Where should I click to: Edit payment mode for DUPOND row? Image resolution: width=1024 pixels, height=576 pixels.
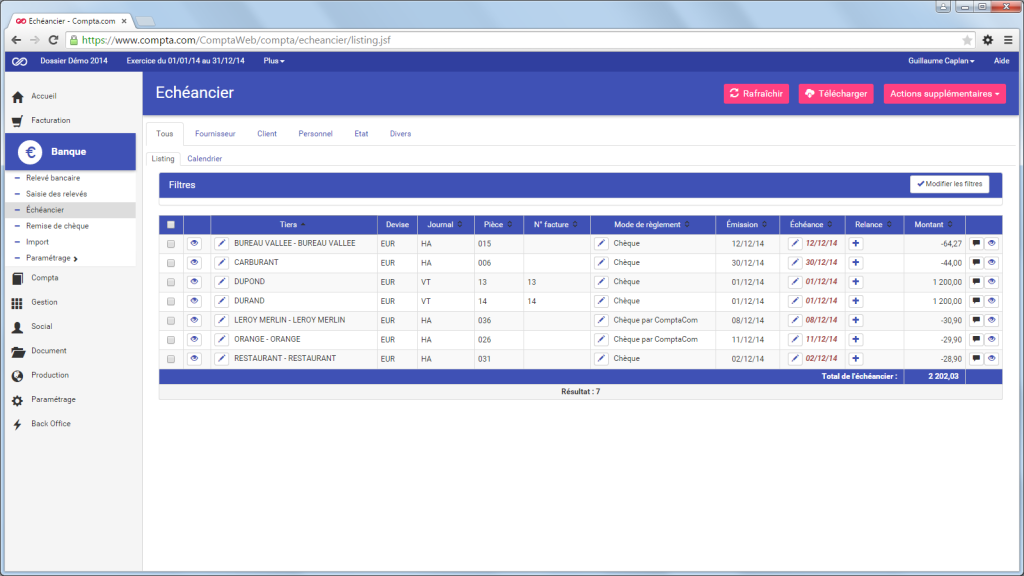tap(601, 282)
